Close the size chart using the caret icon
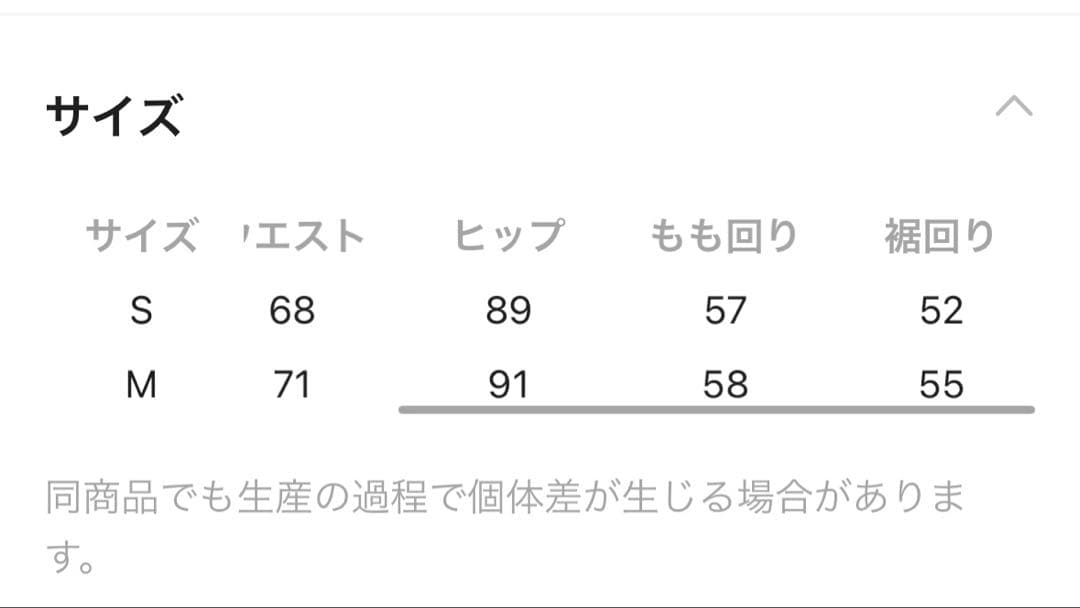Screen dimensions: 1080x608 click(1014, 107)
